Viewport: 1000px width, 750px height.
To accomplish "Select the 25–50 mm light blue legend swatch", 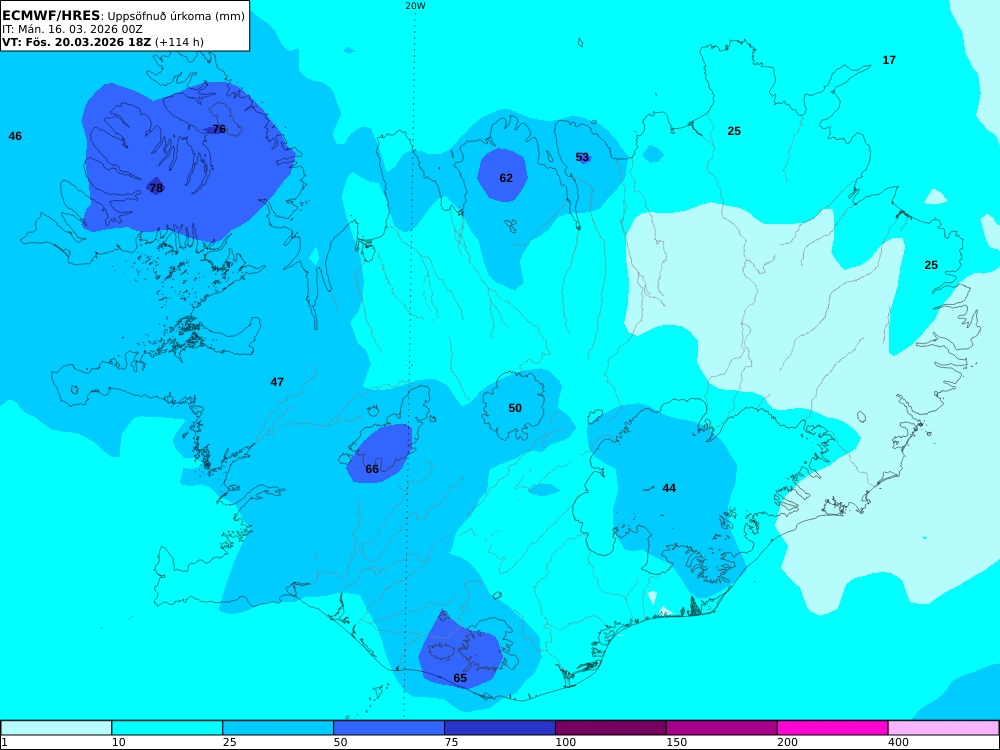I will coord(278,728).
